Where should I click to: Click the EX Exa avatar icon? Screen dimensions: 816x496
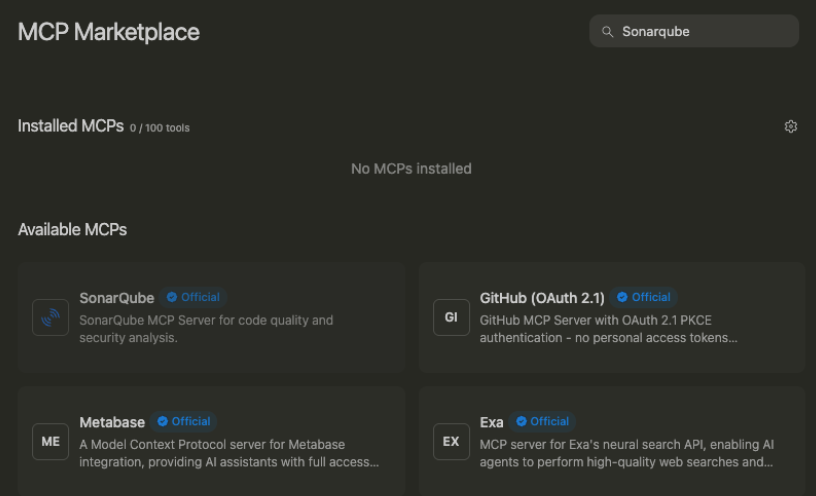pyautogui.click(x=451, y=441)
